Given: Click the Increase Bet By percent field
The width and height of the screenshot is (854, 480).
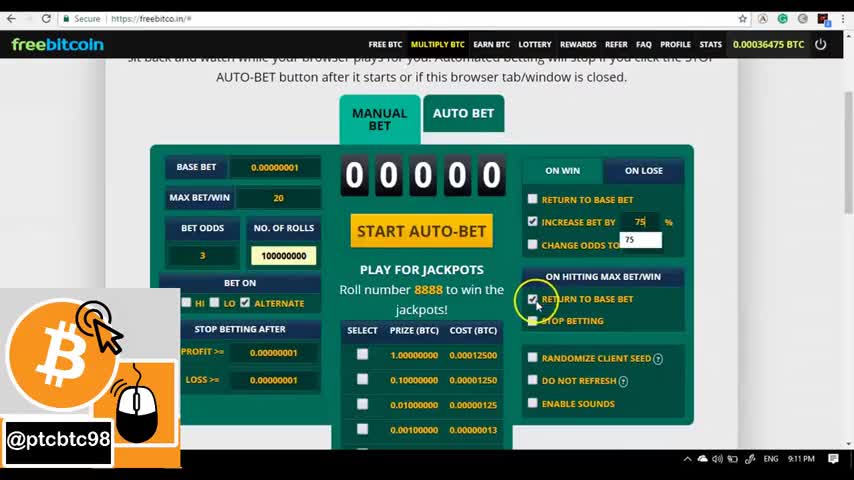Looking at the screenshot, I should point(640,222).
